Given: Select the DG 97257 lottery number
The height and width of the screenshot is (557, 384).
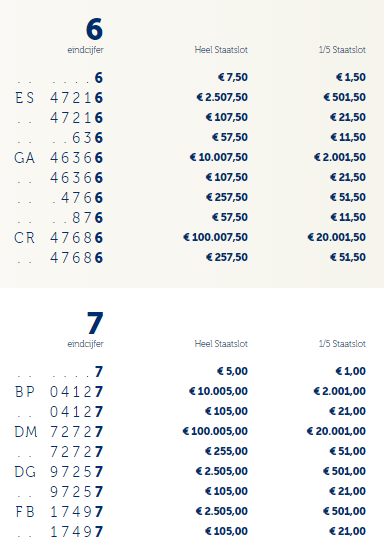Looking at the screenshot, I should pyautogui.click(x=59, y=472).
